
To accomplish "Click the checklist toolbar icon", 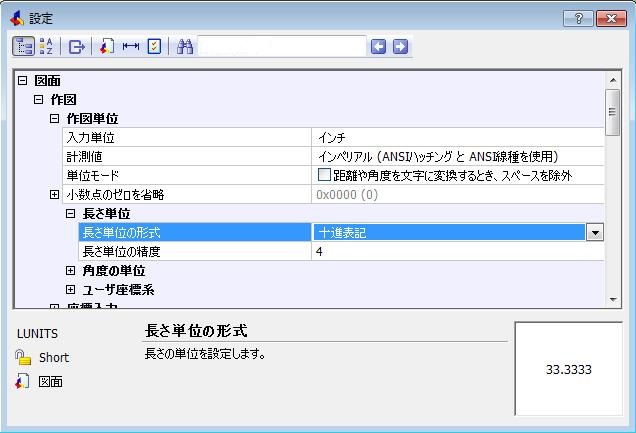I will click(154, 47).
